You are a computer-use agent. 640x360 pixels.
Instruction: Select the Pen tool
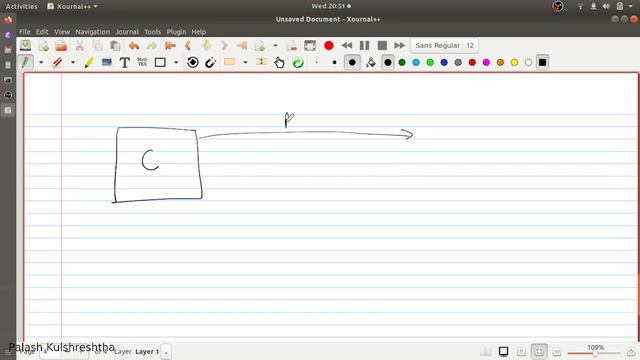[25, 62]
